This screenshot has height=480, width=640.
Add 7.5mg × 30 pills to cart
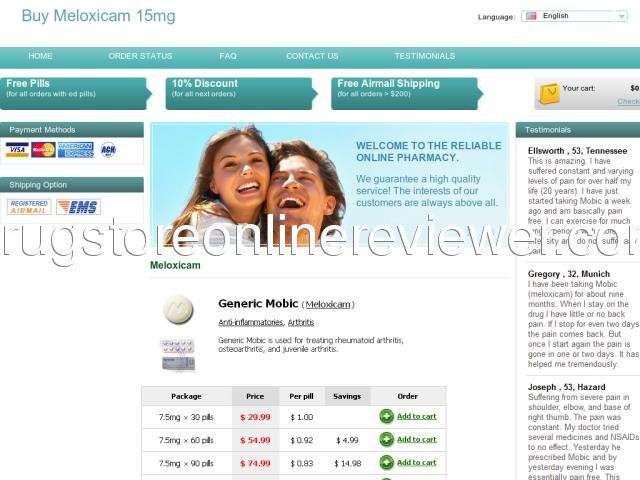click(x=416, y=416)
